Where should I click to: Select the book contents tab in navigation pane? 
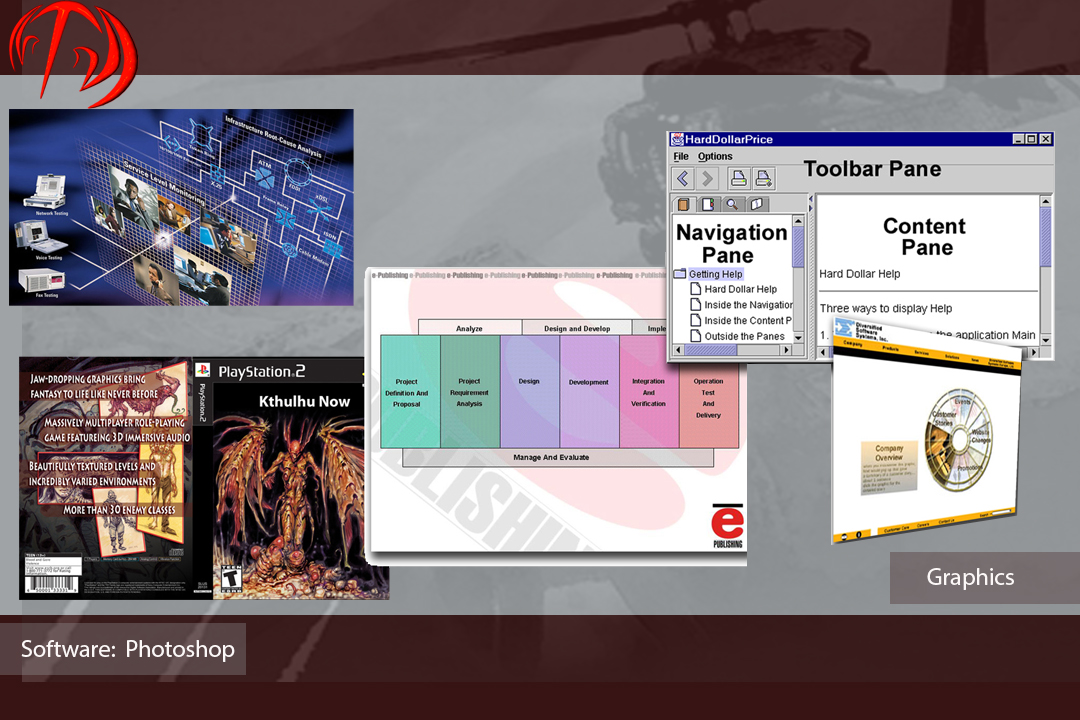click(x=683, y=204)
